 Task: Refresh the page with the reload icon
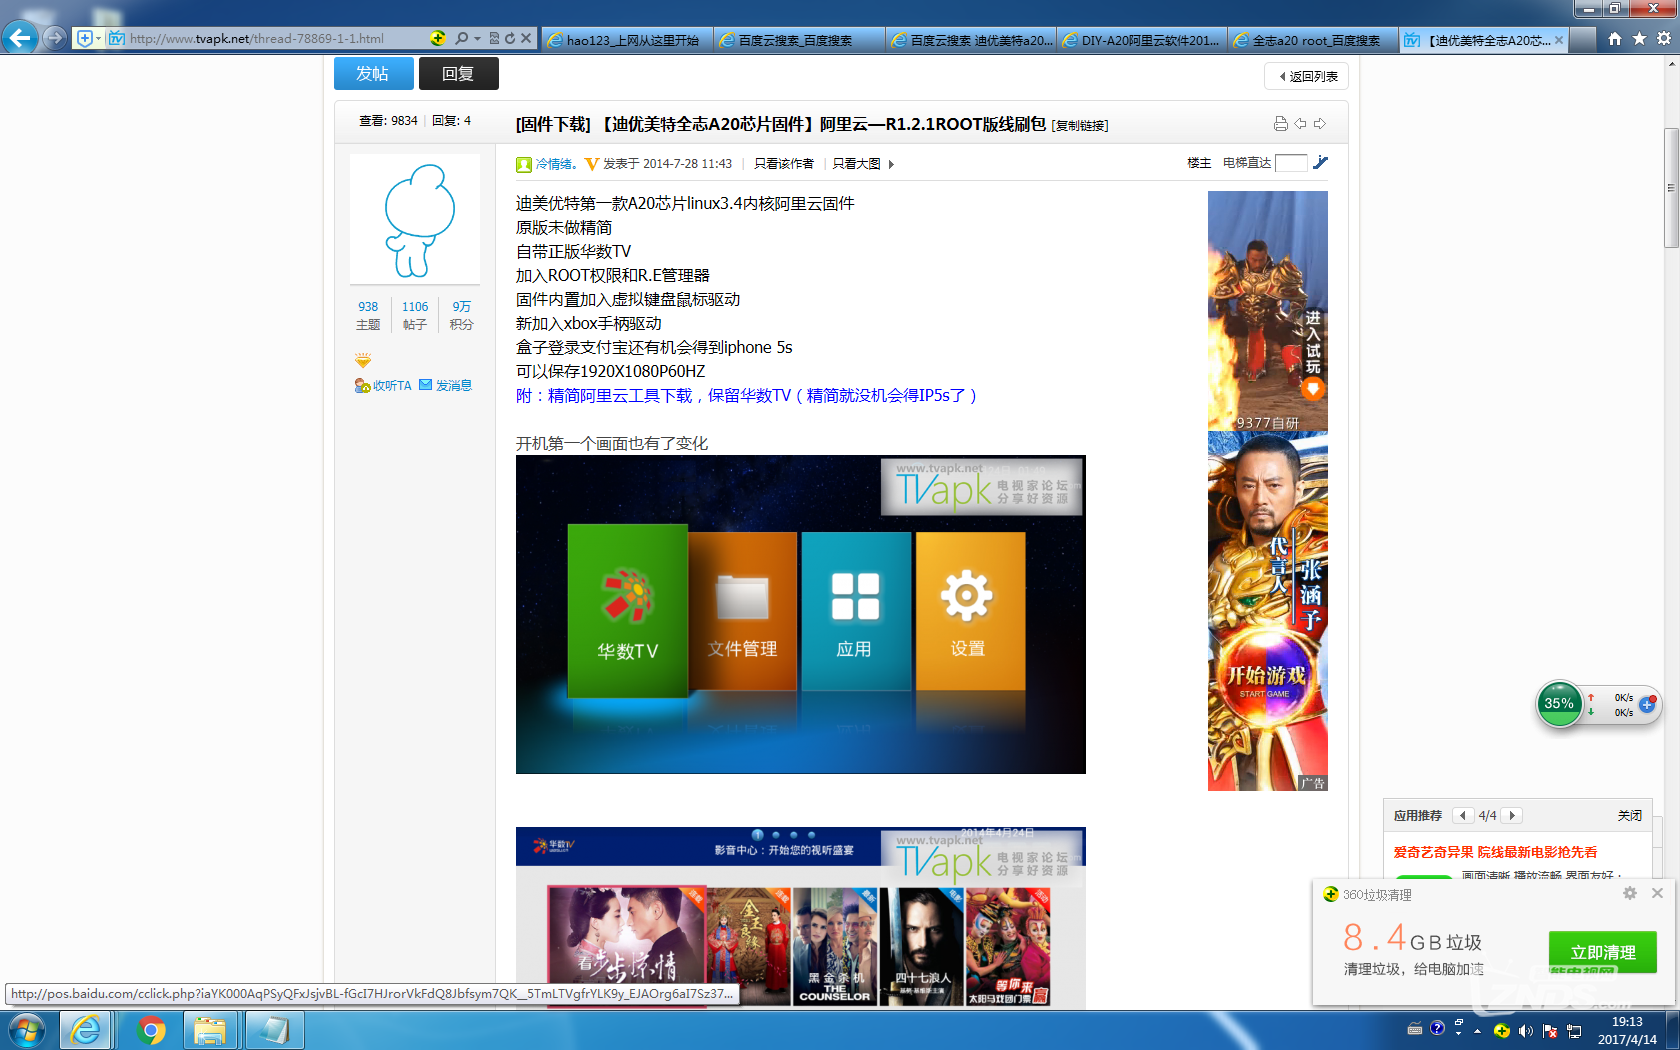pyautogui.click(x=510, y=38)
